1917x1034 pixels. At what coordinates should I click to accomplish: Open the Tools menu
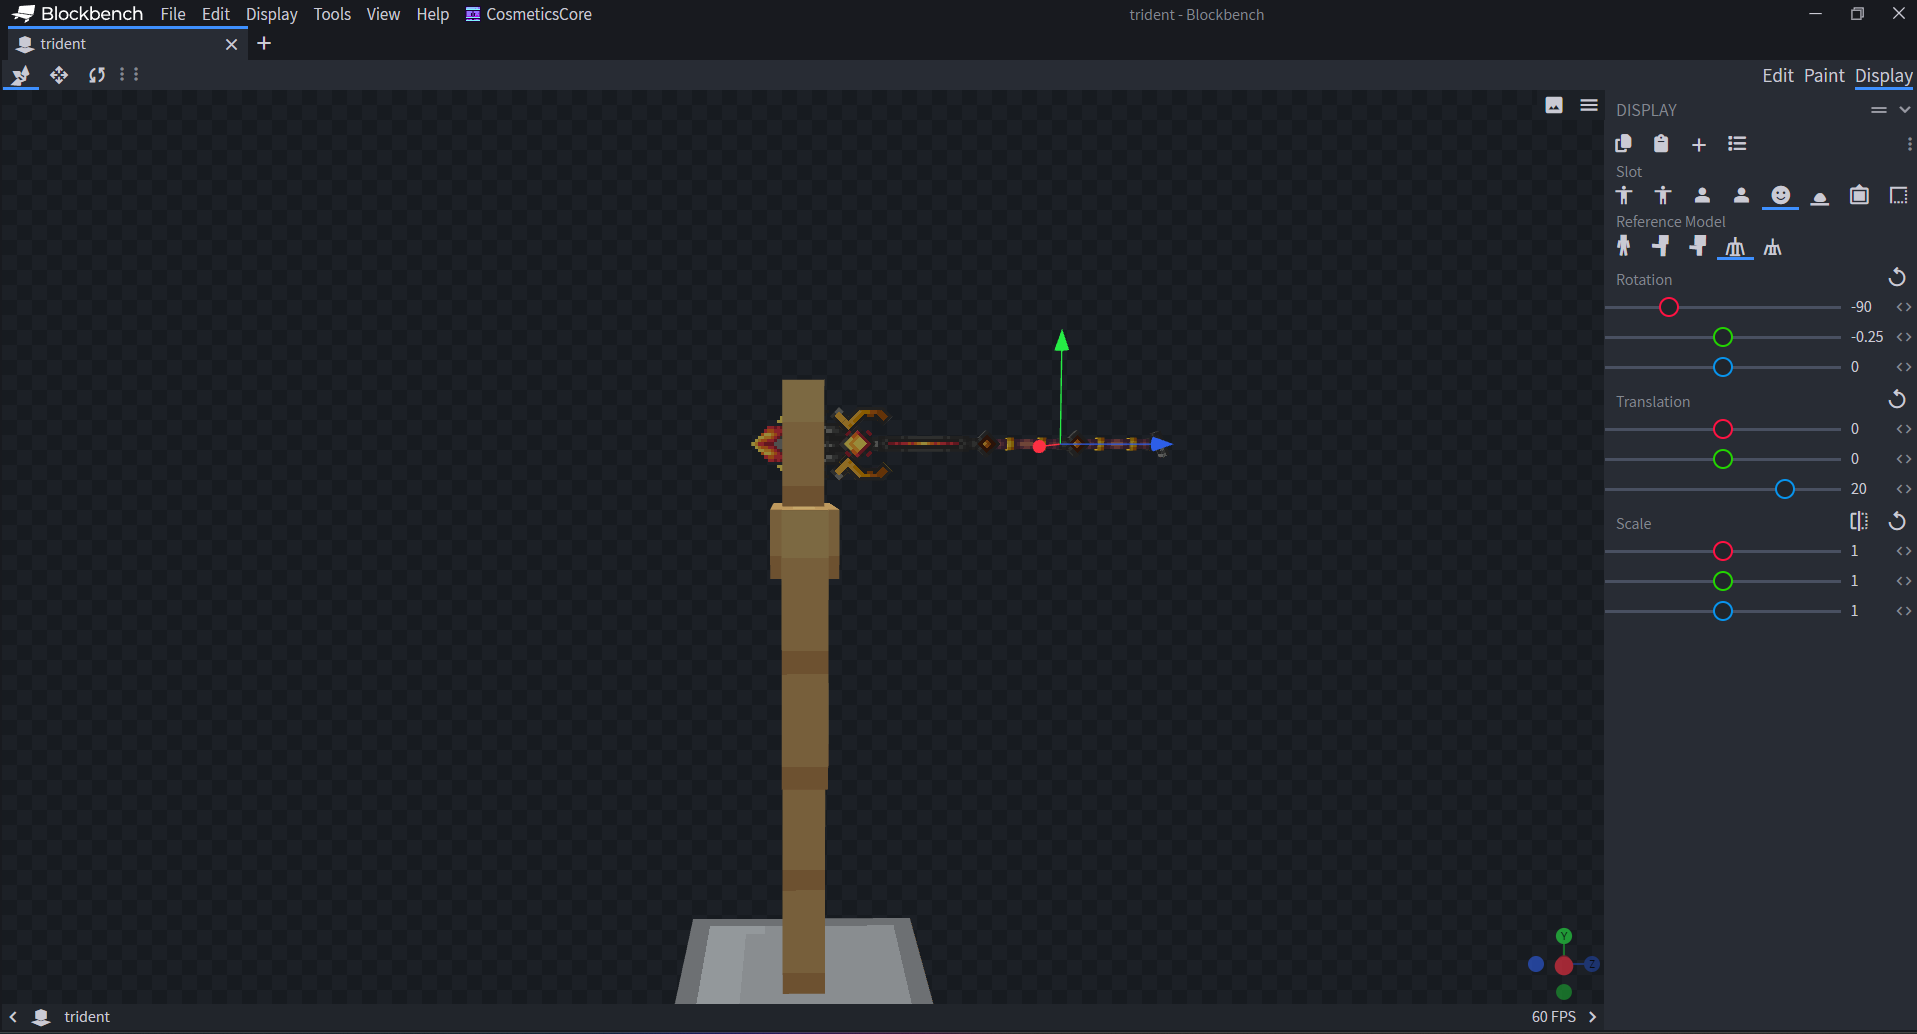point(332,14)
